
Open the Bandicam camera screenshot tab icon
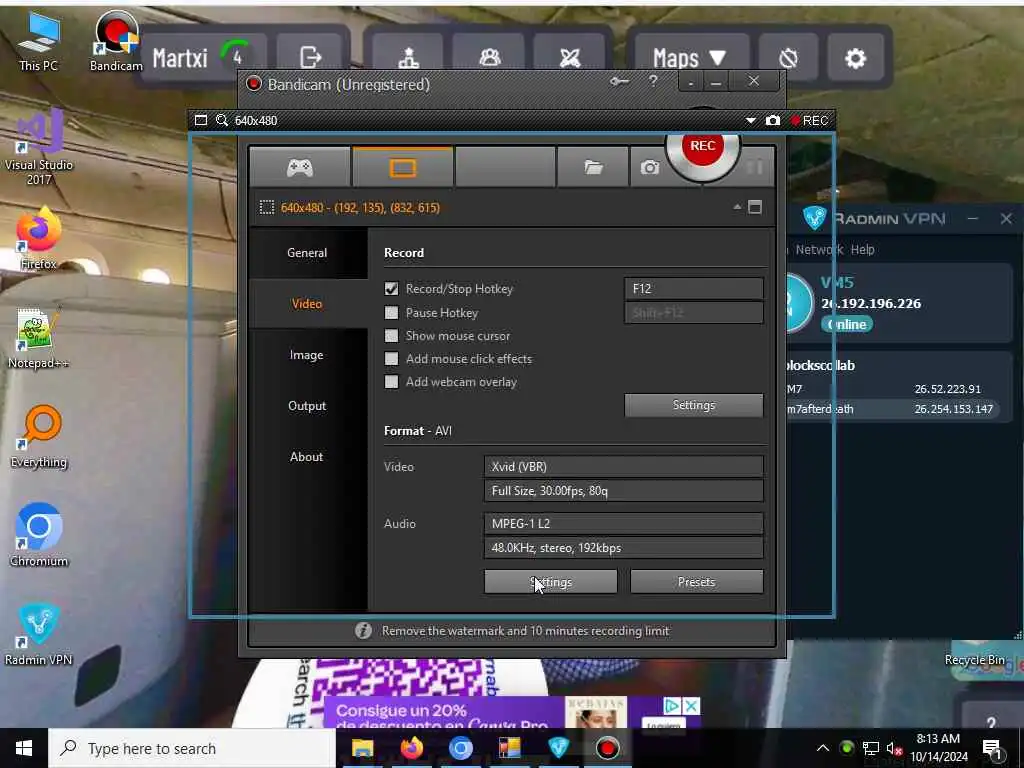[x=649, y=168]
